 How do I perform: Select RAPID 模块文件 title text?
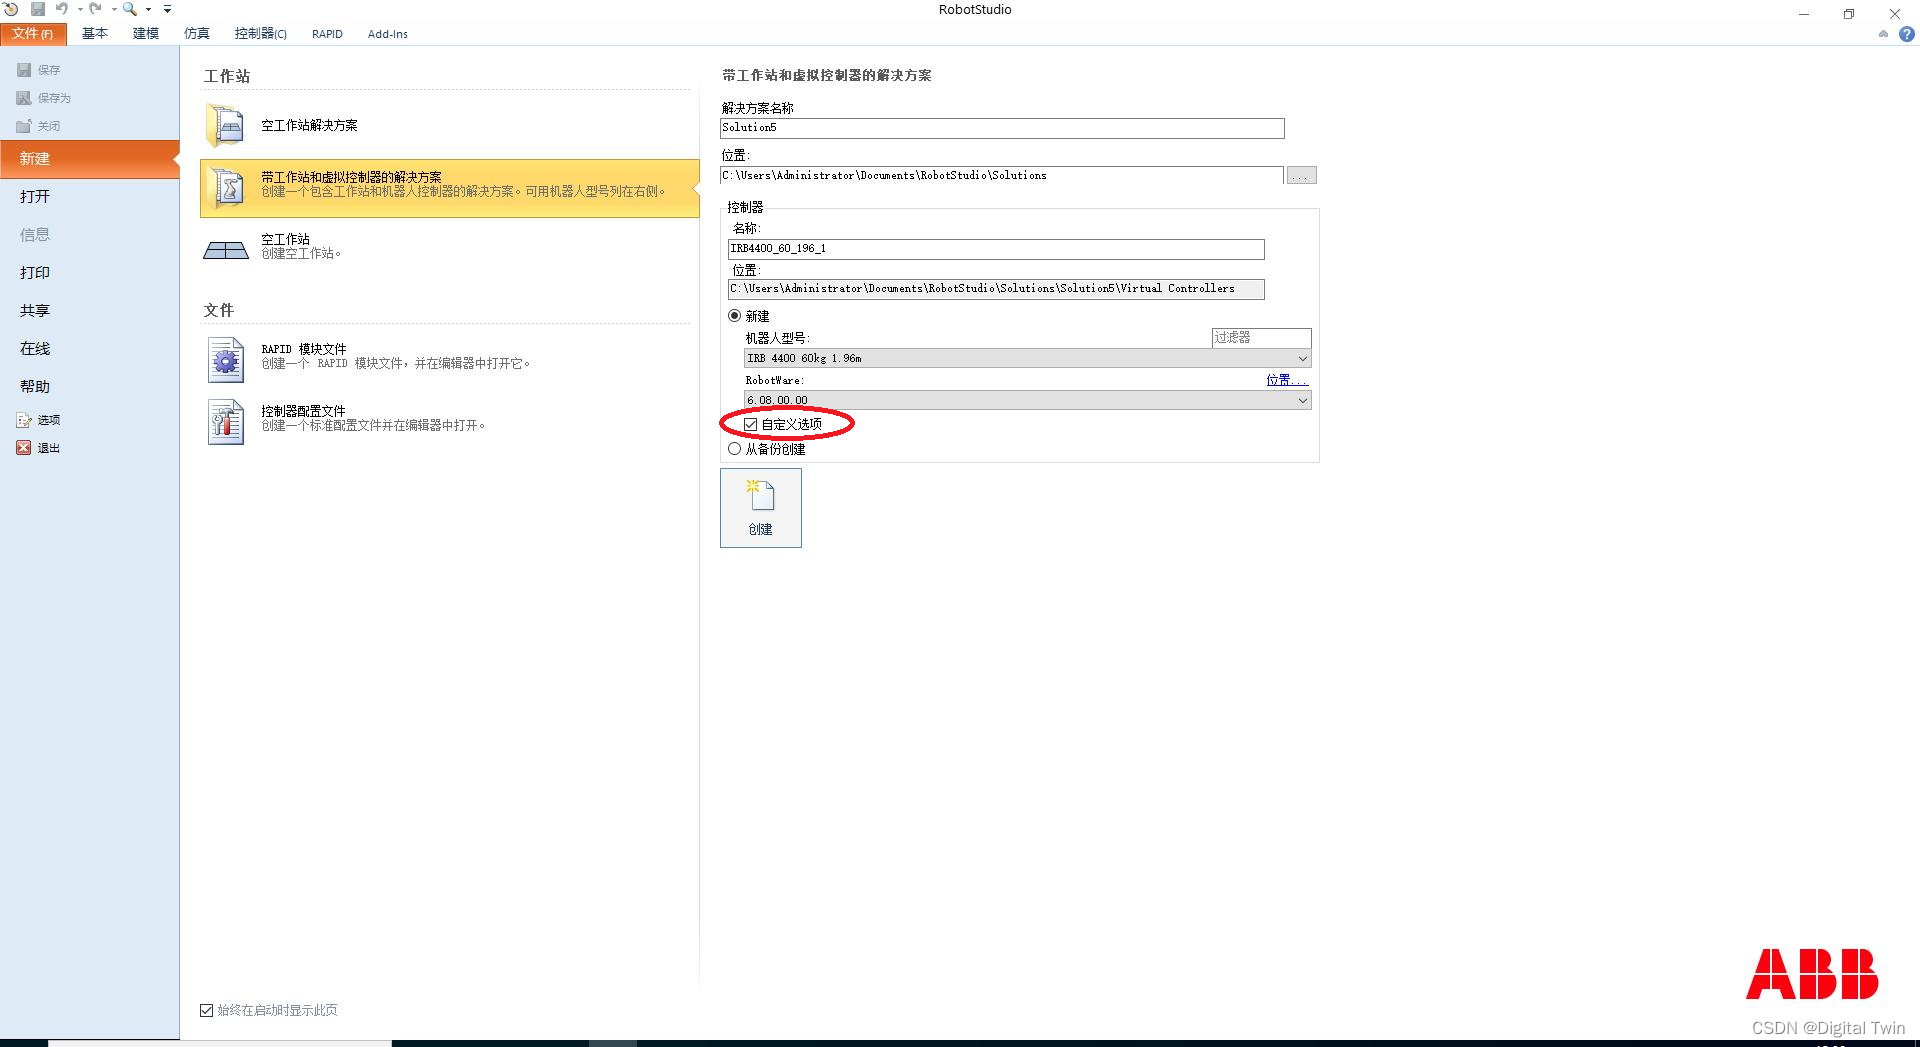click(304, 349)
